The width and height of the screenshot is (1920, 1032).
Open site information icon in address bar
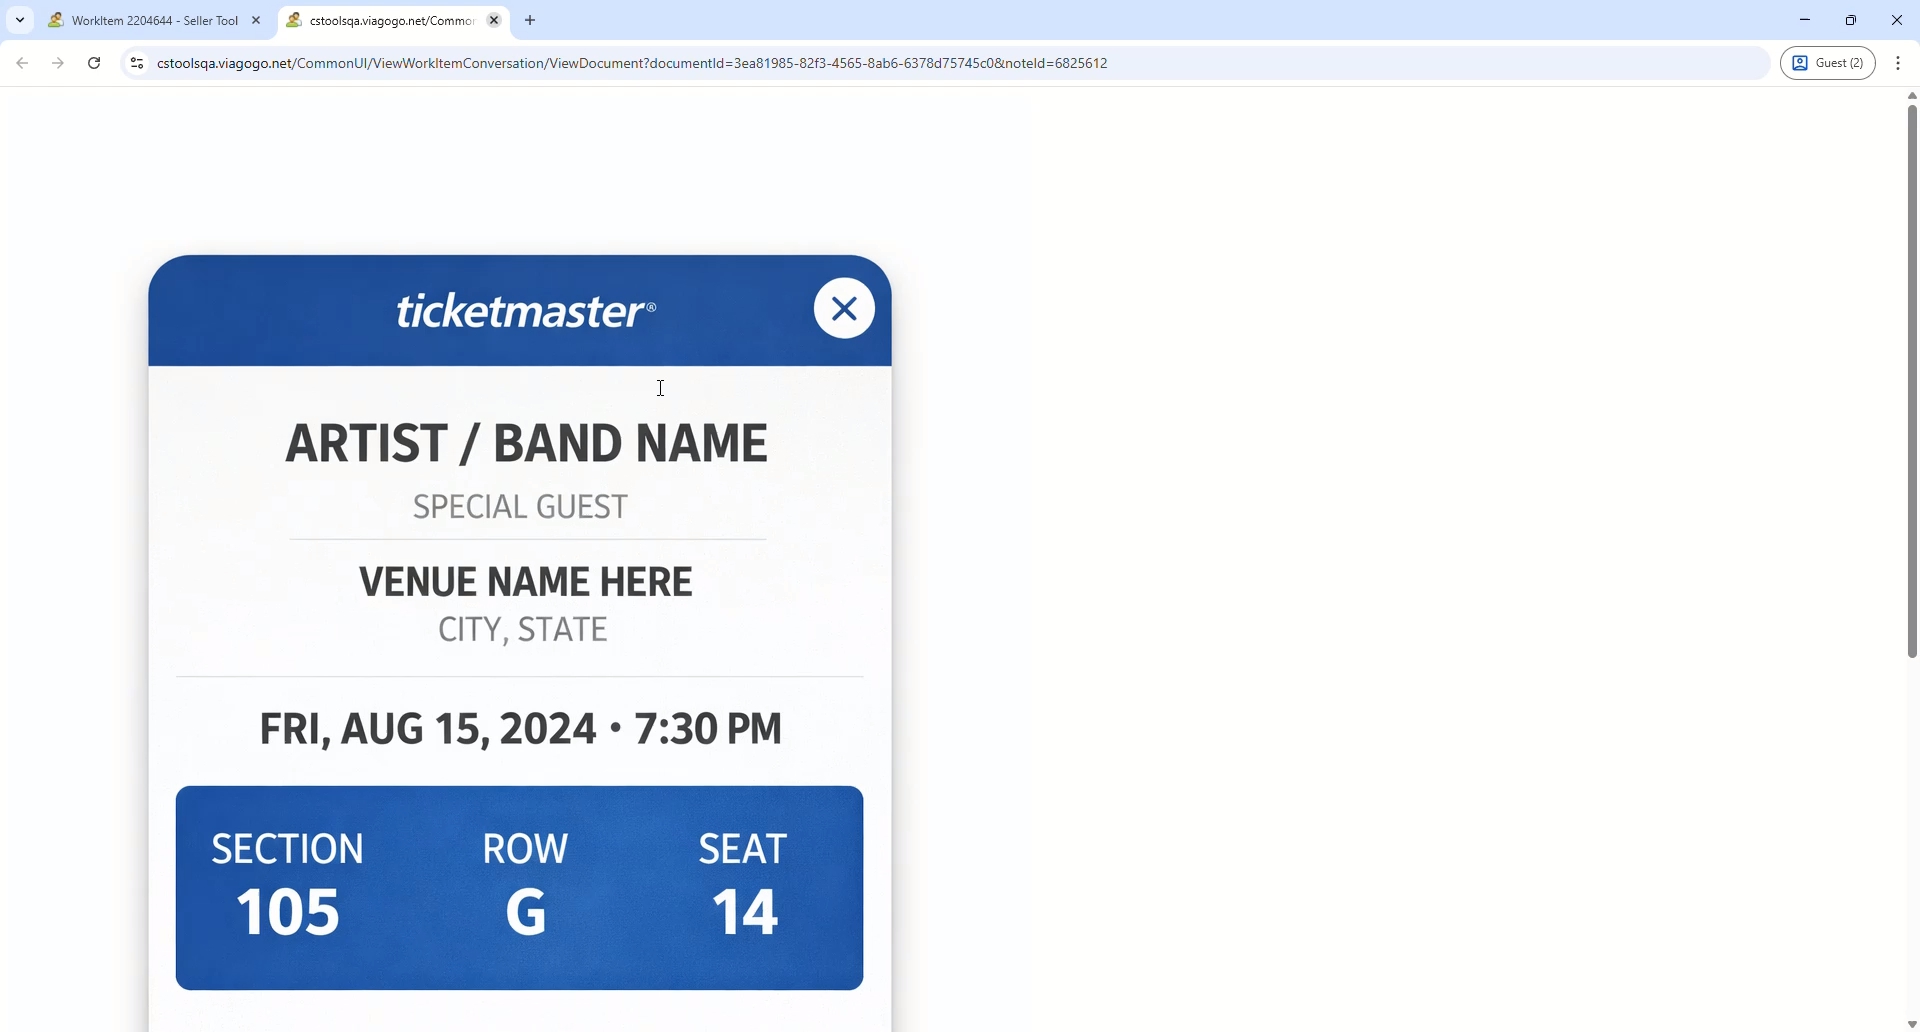(x=137, y=64)
